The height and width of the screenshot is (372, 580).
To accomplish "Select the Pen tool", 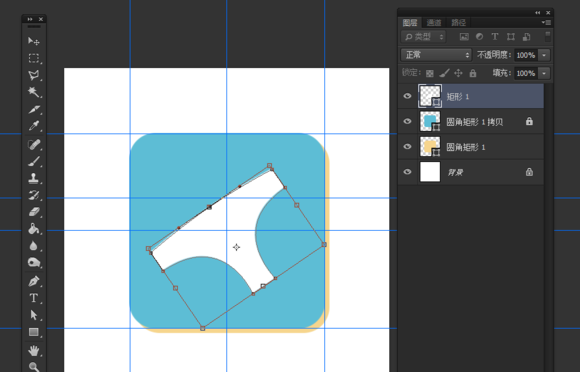I will pyautogui.click(x=34, y=281).
